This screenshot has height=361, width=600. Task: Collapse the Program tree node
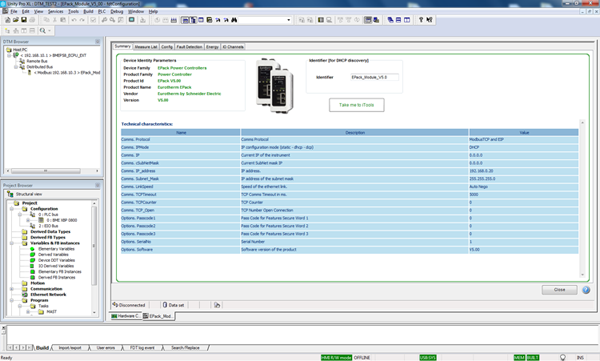coord(12,301)
